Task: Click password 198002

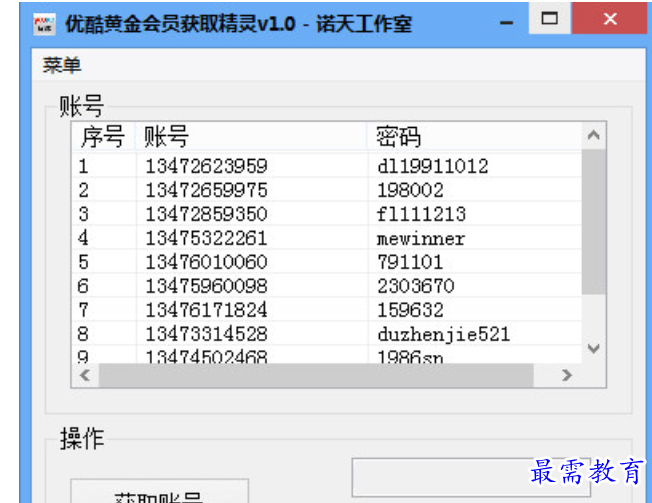Action: (x=410, y=190)
